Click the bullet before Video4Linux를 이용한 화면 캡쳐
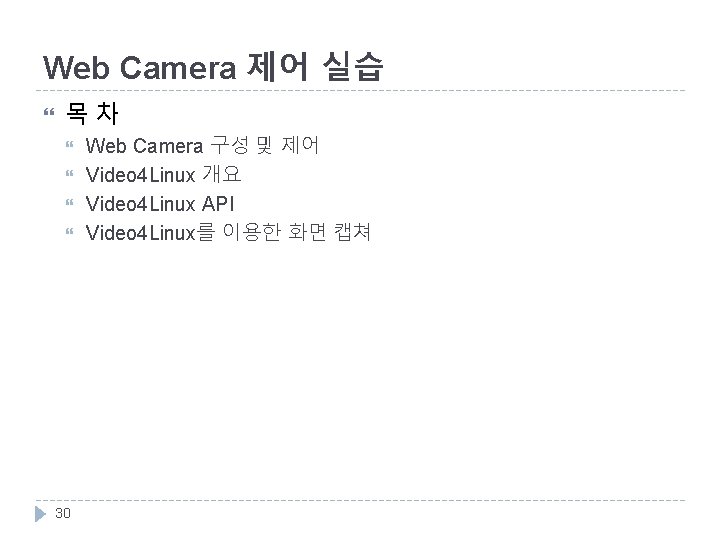Viewport: 720px width, 540px height. (70, 231)
